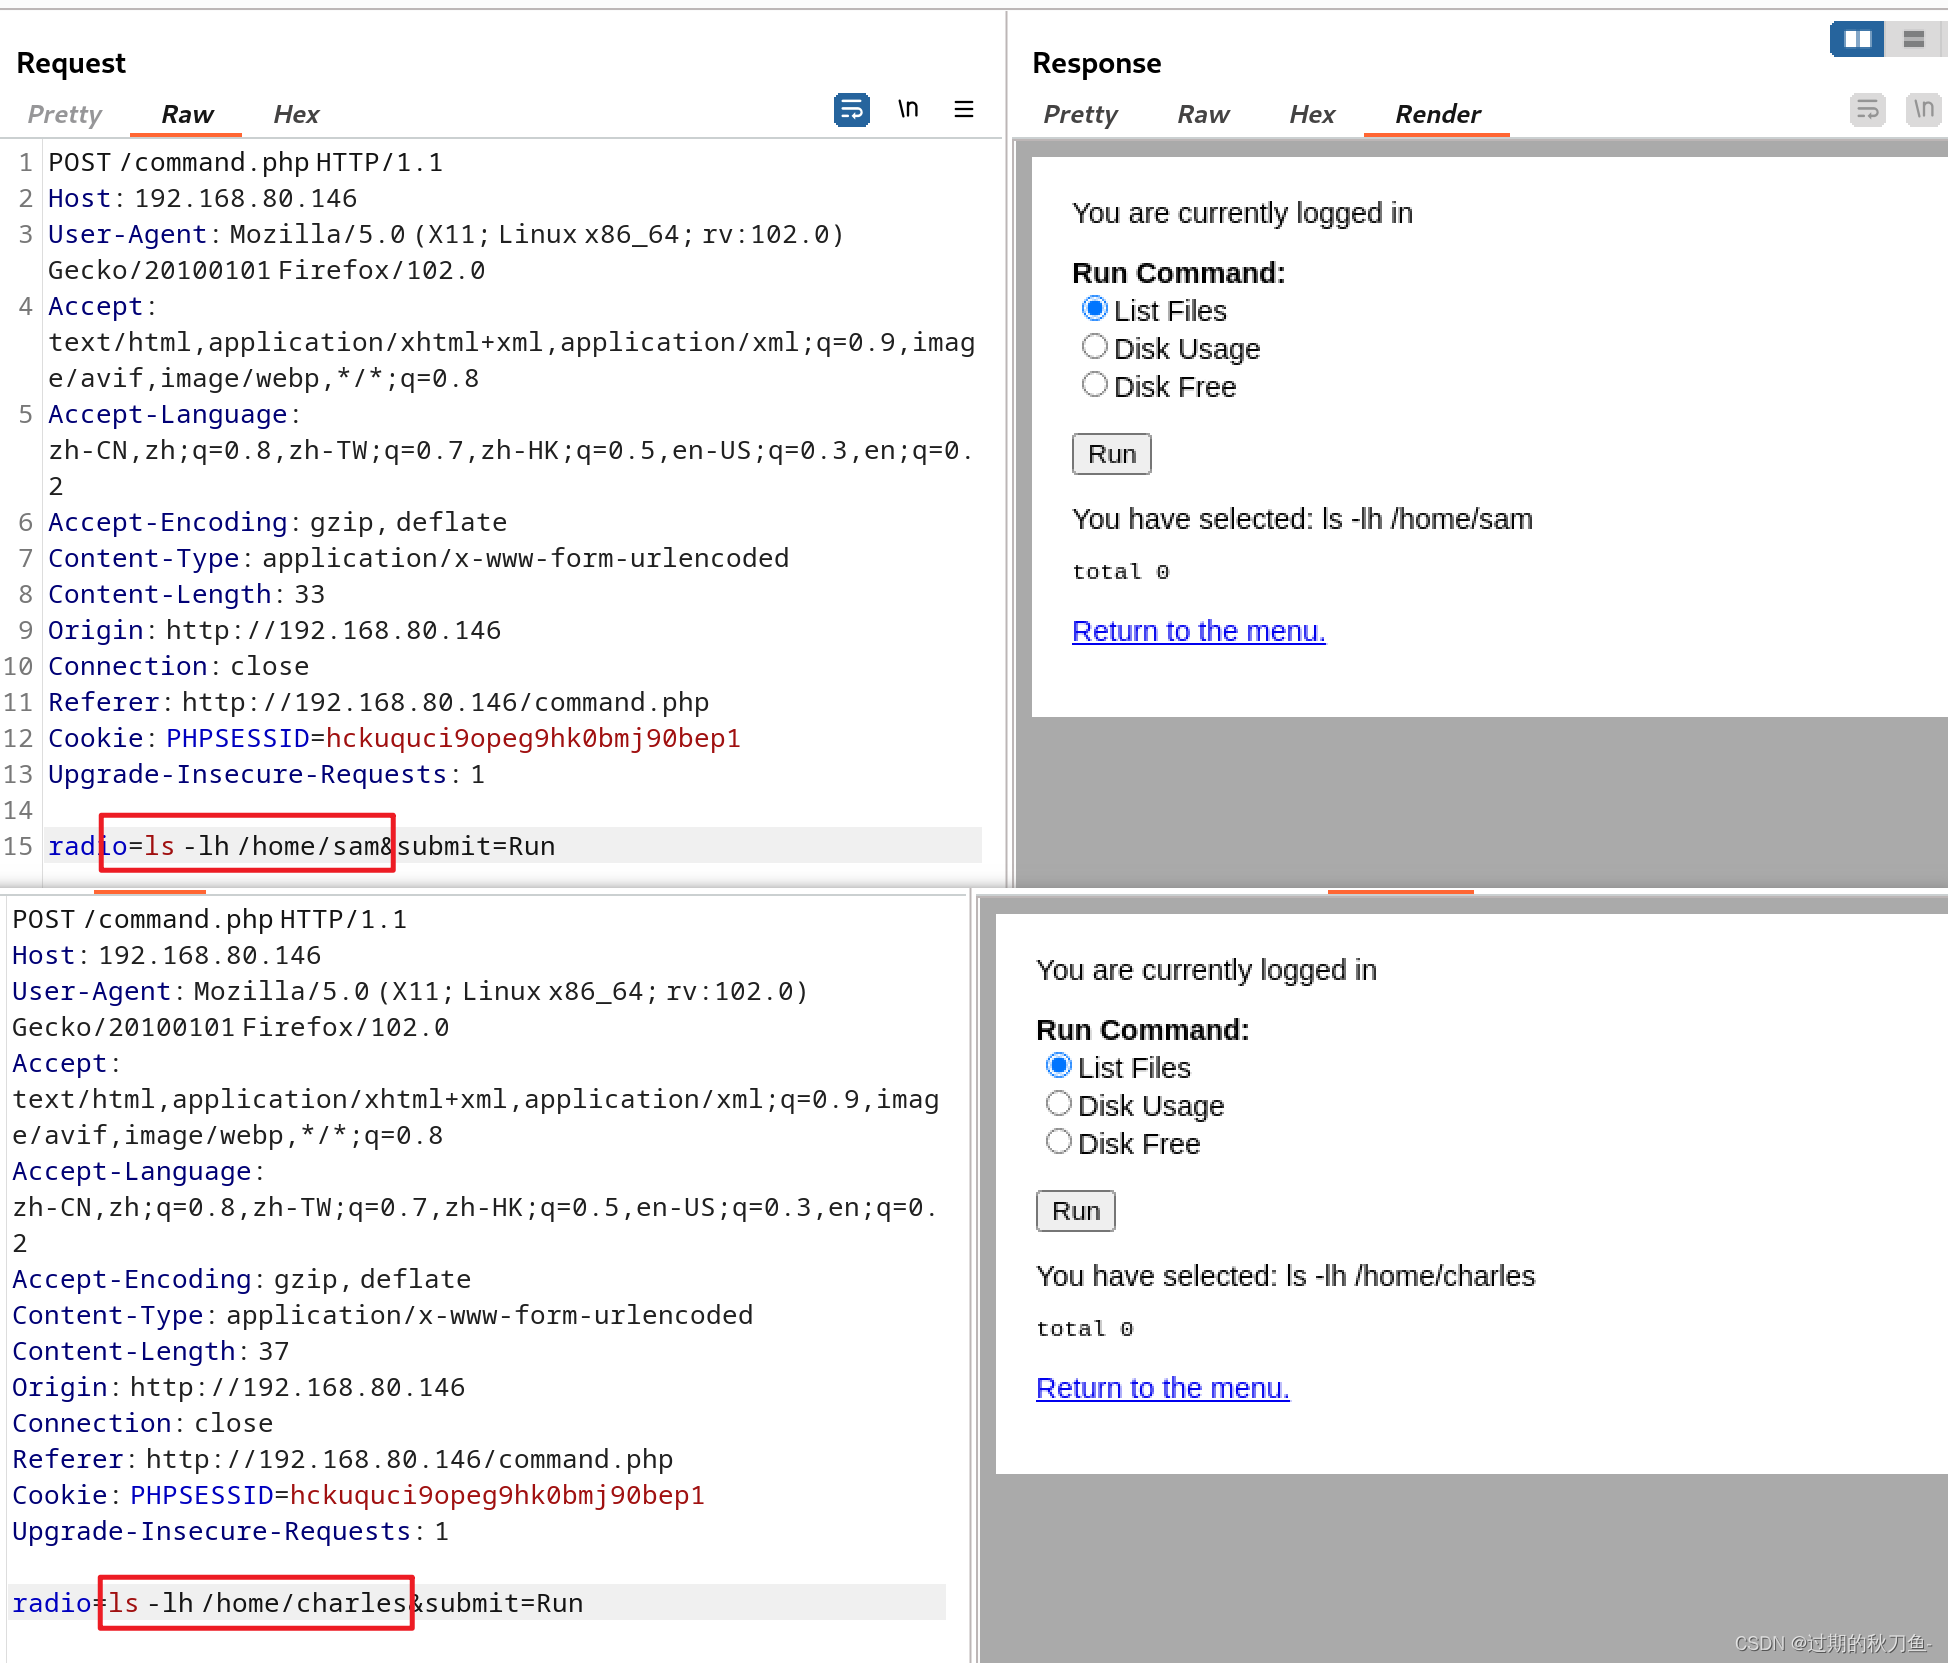
Task: Click the 'Content-Length: 37' header
Action: click(x=150, y=1351)
